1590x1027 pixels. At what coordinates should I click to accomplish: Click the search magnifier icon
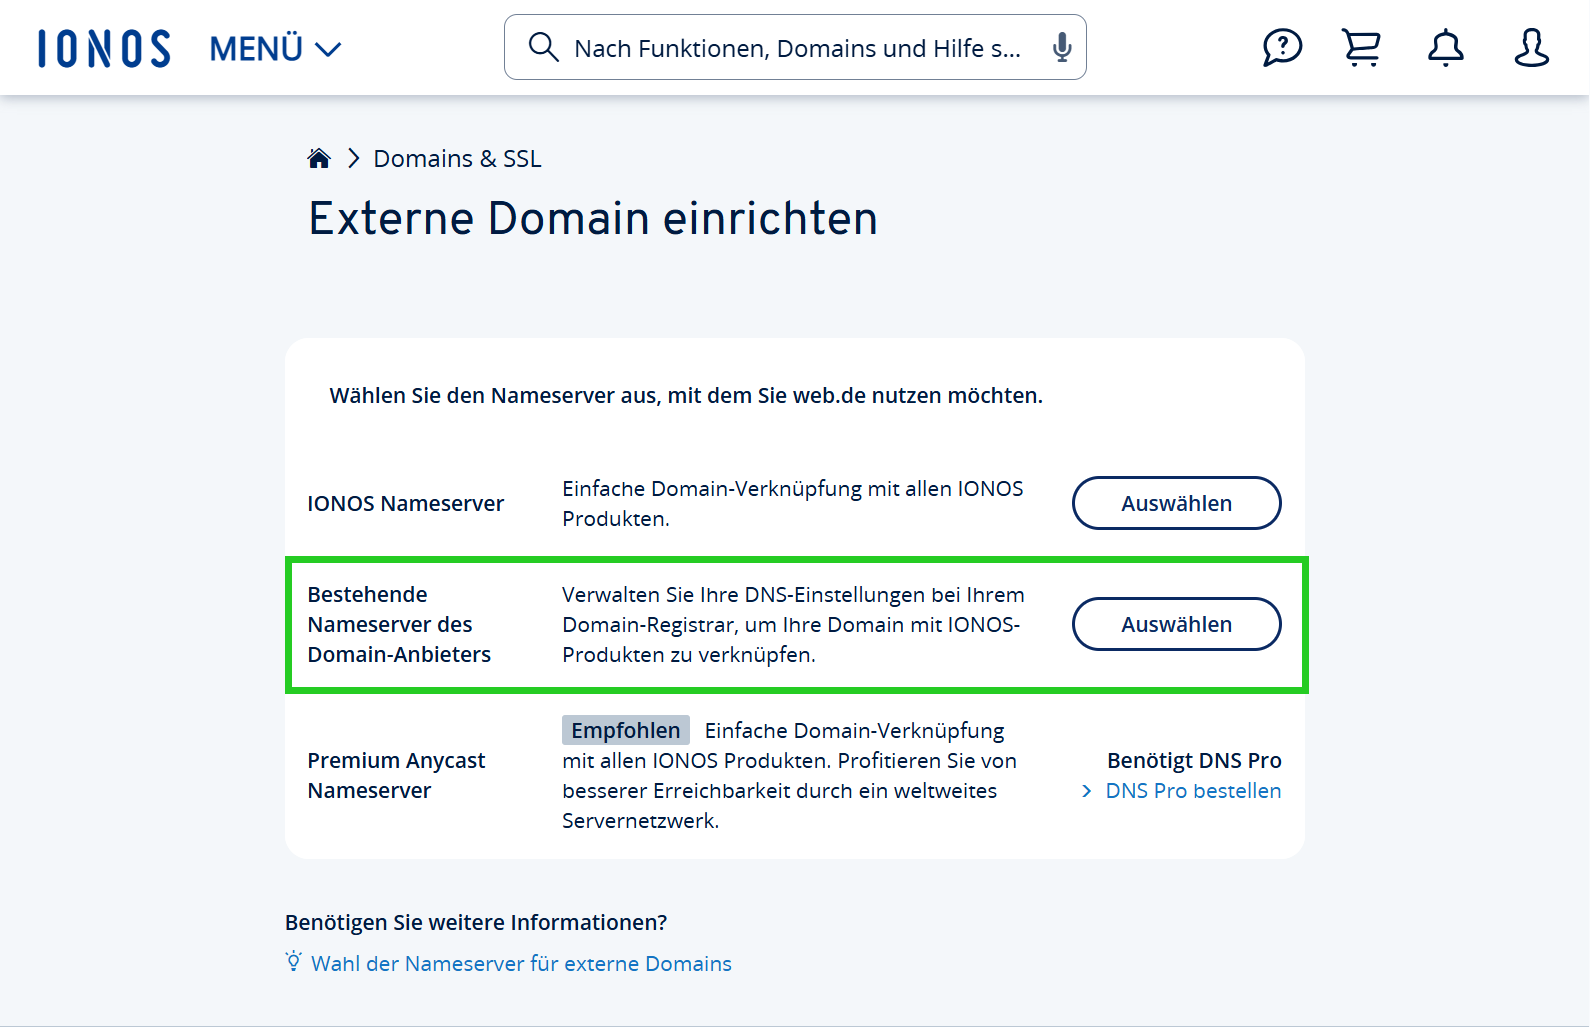pos(543,47)
